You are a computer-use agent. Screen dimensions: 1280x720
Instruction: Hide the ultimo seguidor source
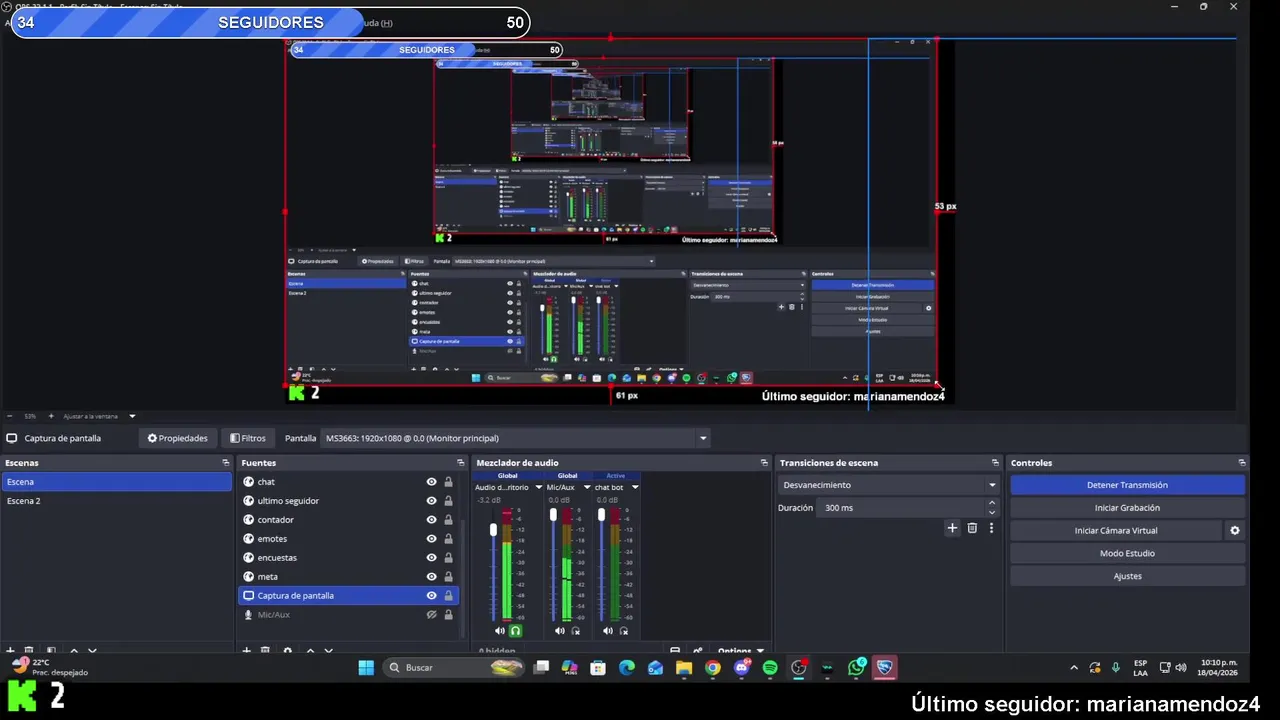pos(431,501)
